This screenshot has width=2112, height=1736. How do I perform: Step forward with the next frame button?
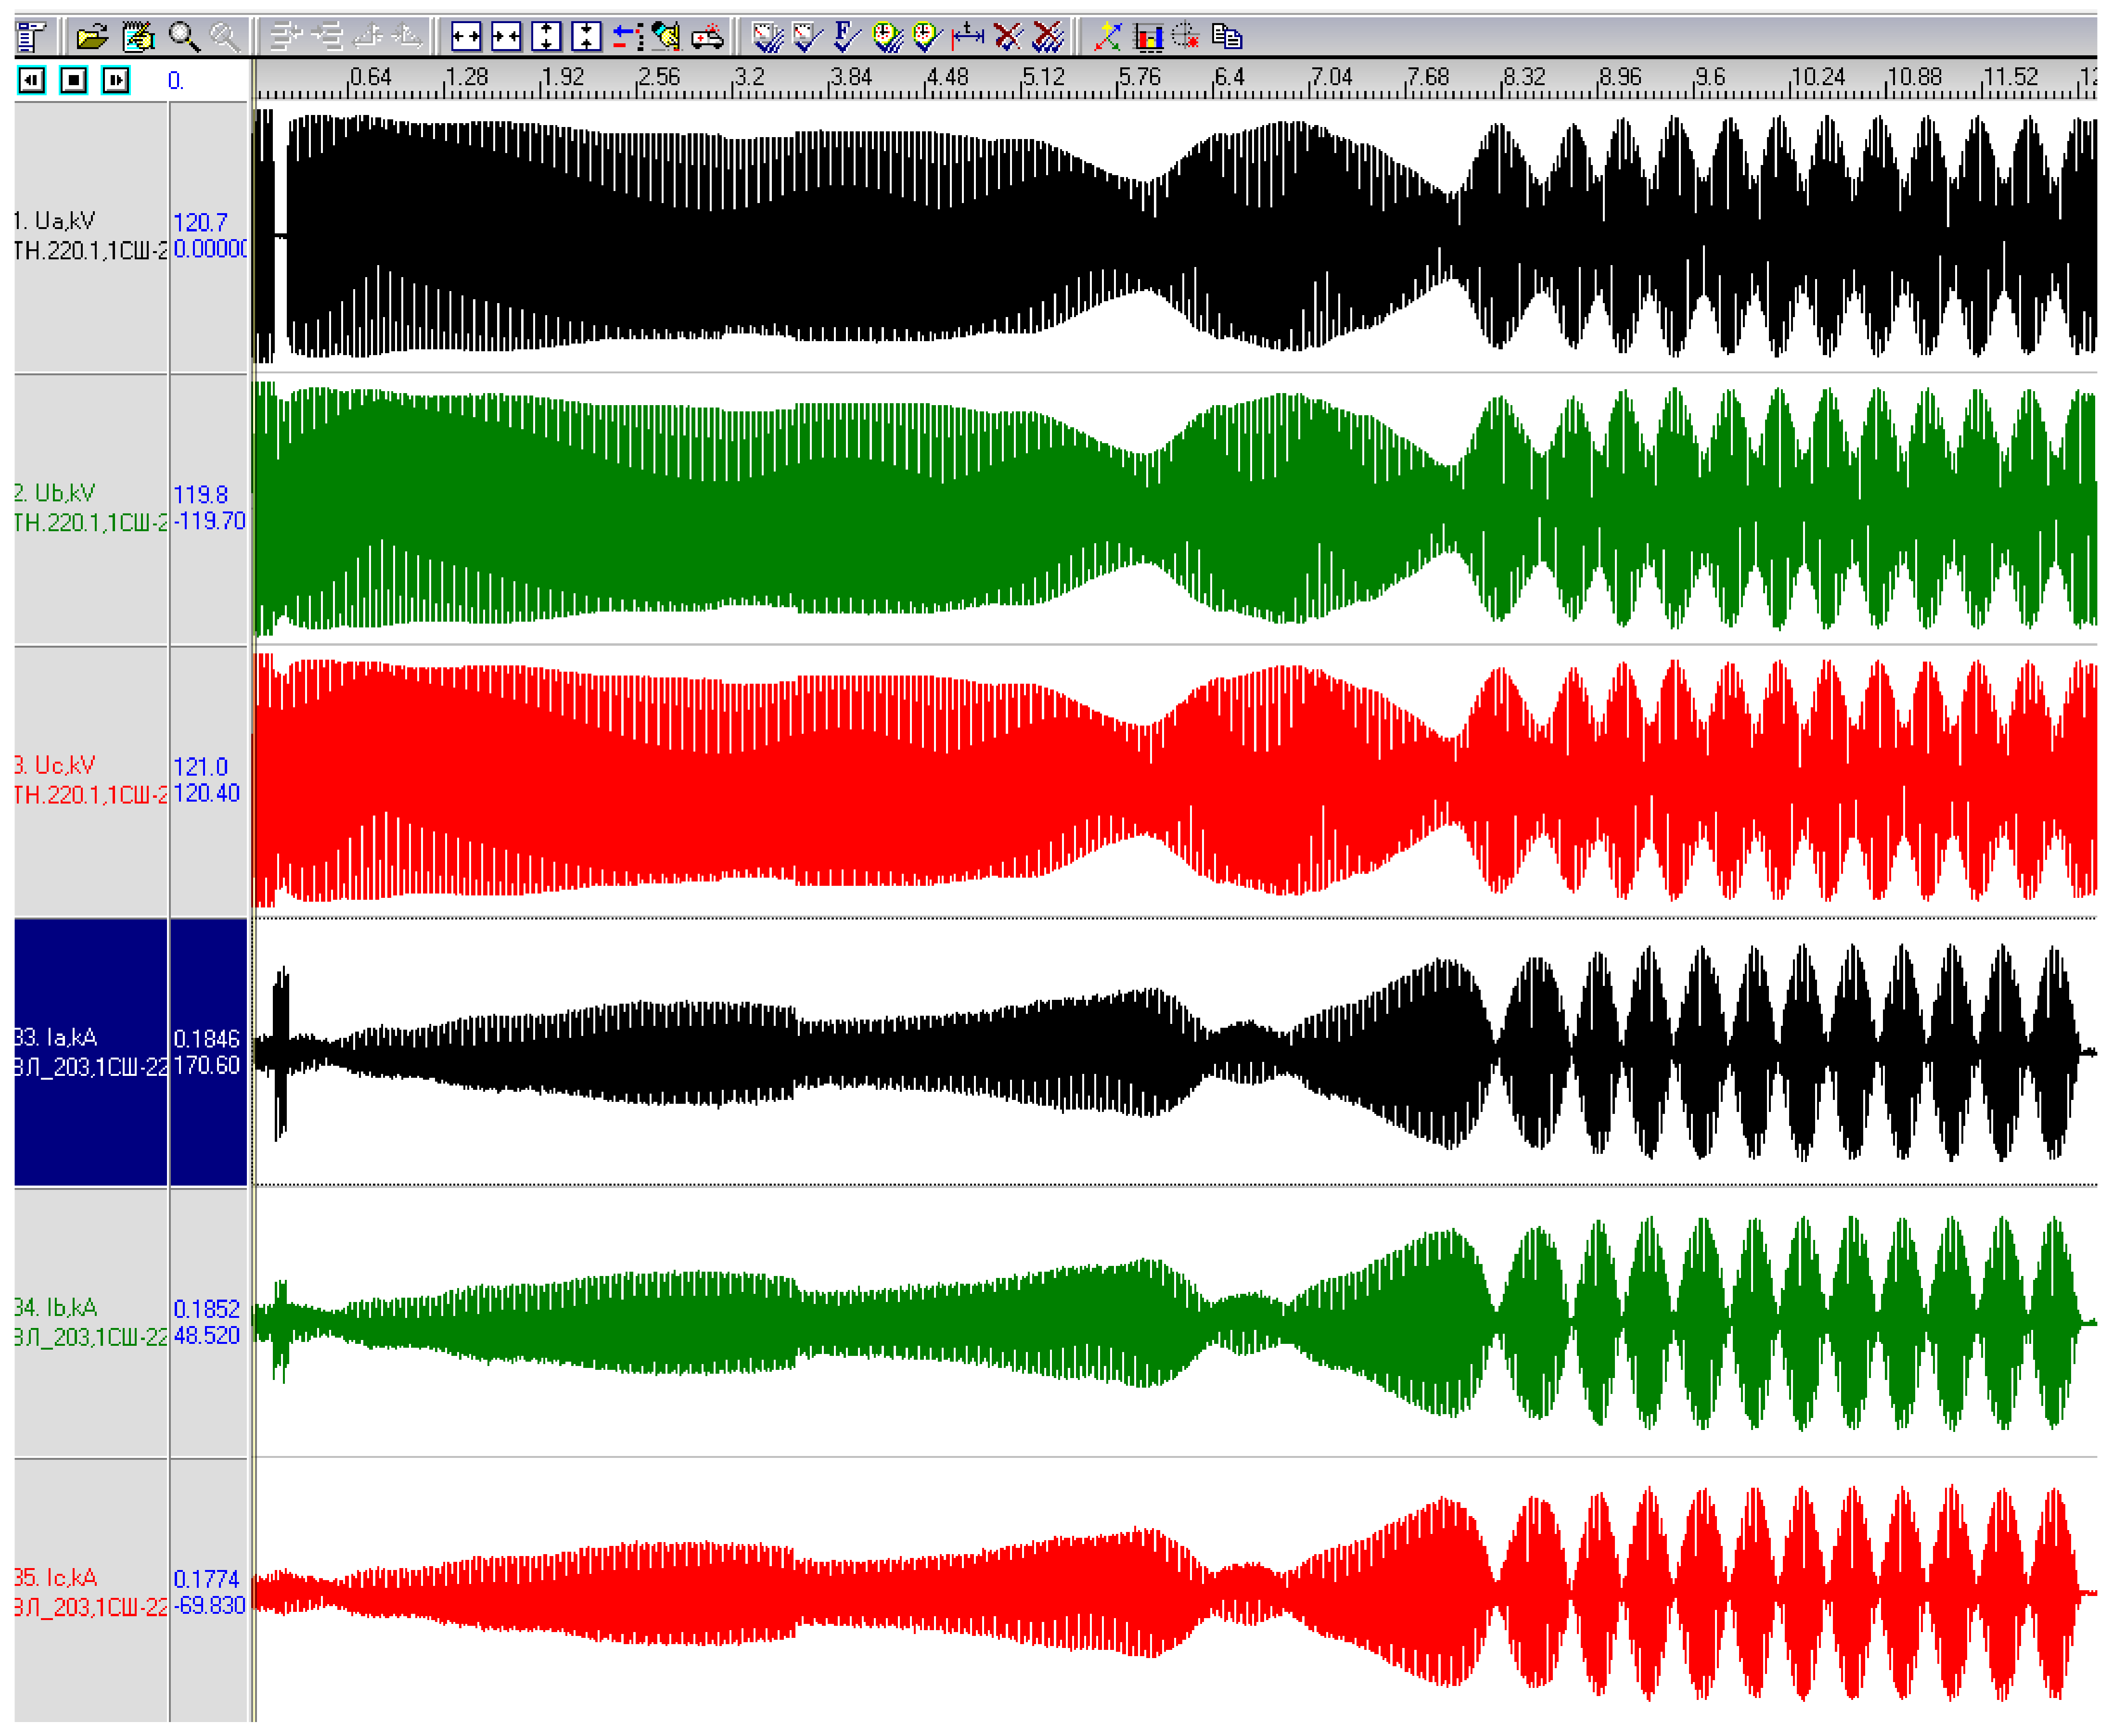click(116, 80)
